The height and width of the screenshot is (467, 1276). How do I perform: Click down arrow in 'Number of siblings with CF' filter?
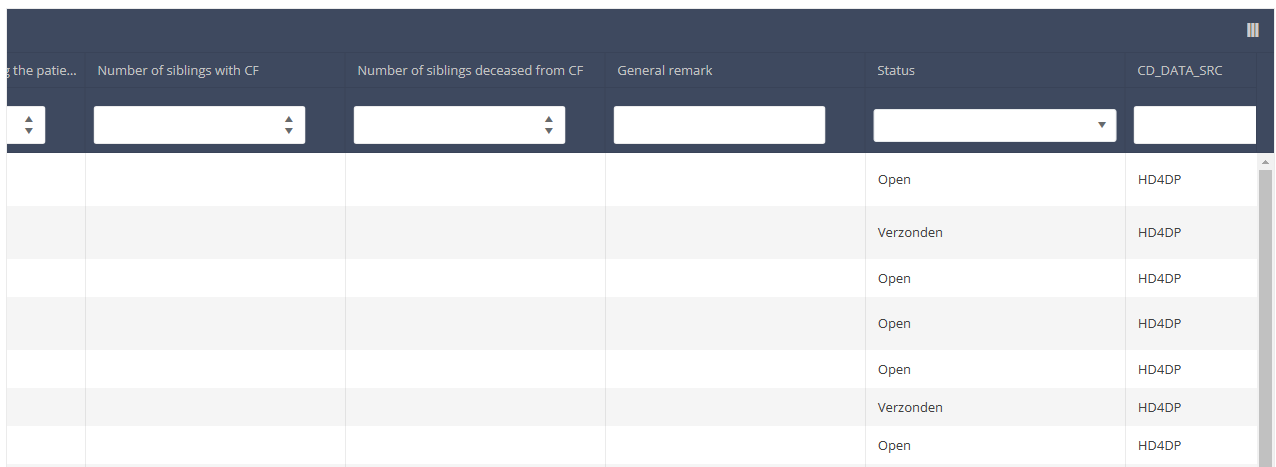pyautogui.click(x=288, y=131)
